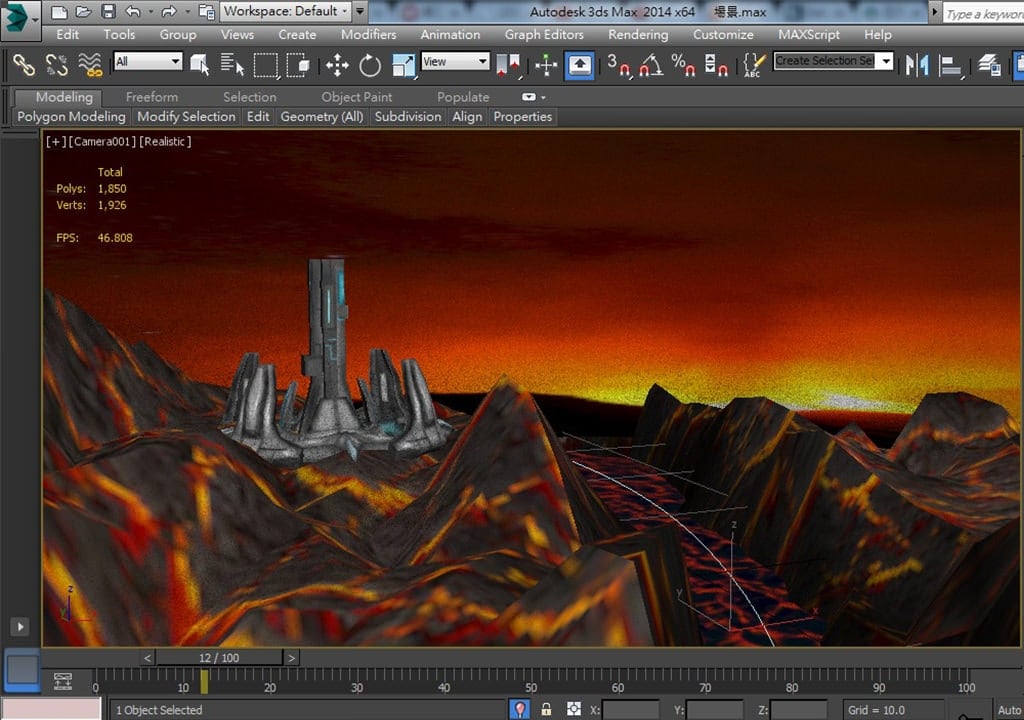The height and width of the screenshot is (720, 1024).
Task: Toggle the Isolate Selection button
Action: click(520, 710)
